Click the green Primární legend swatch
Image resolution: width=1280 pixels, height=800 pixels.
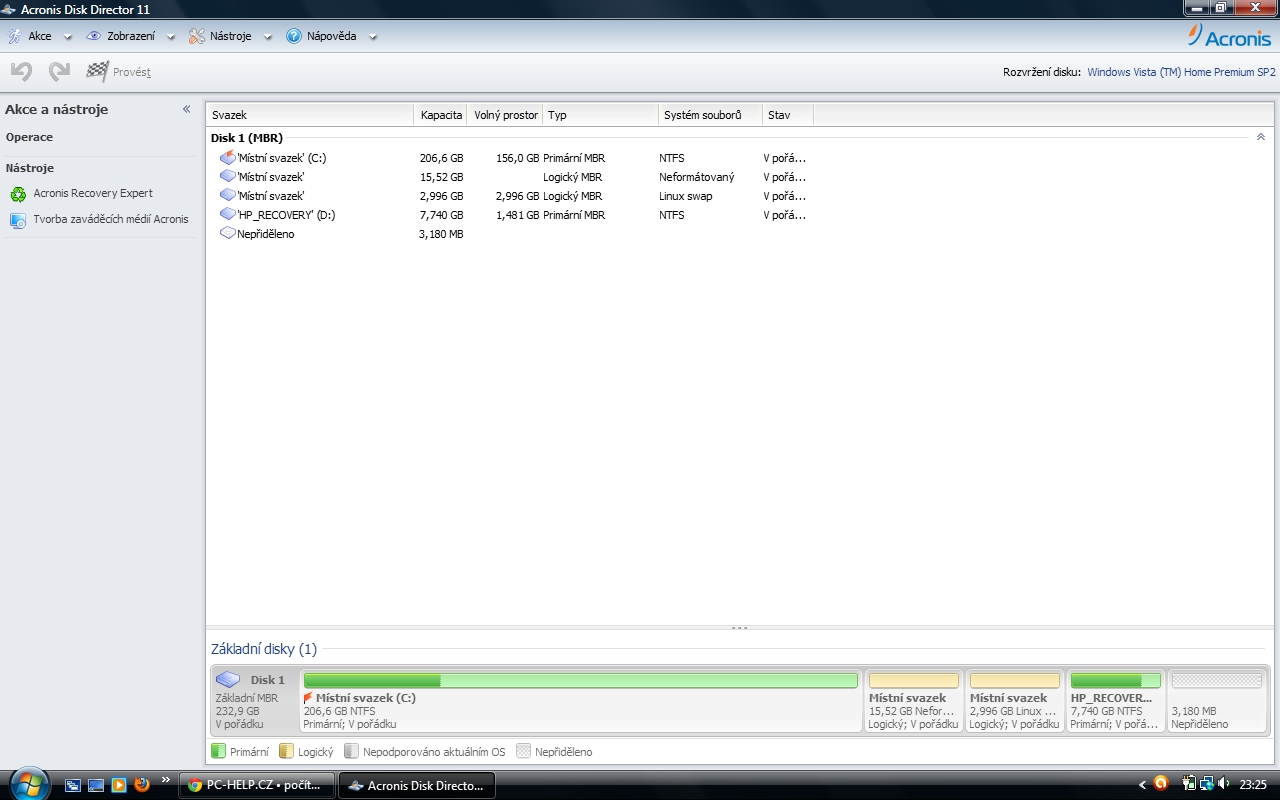coord(218,751)
